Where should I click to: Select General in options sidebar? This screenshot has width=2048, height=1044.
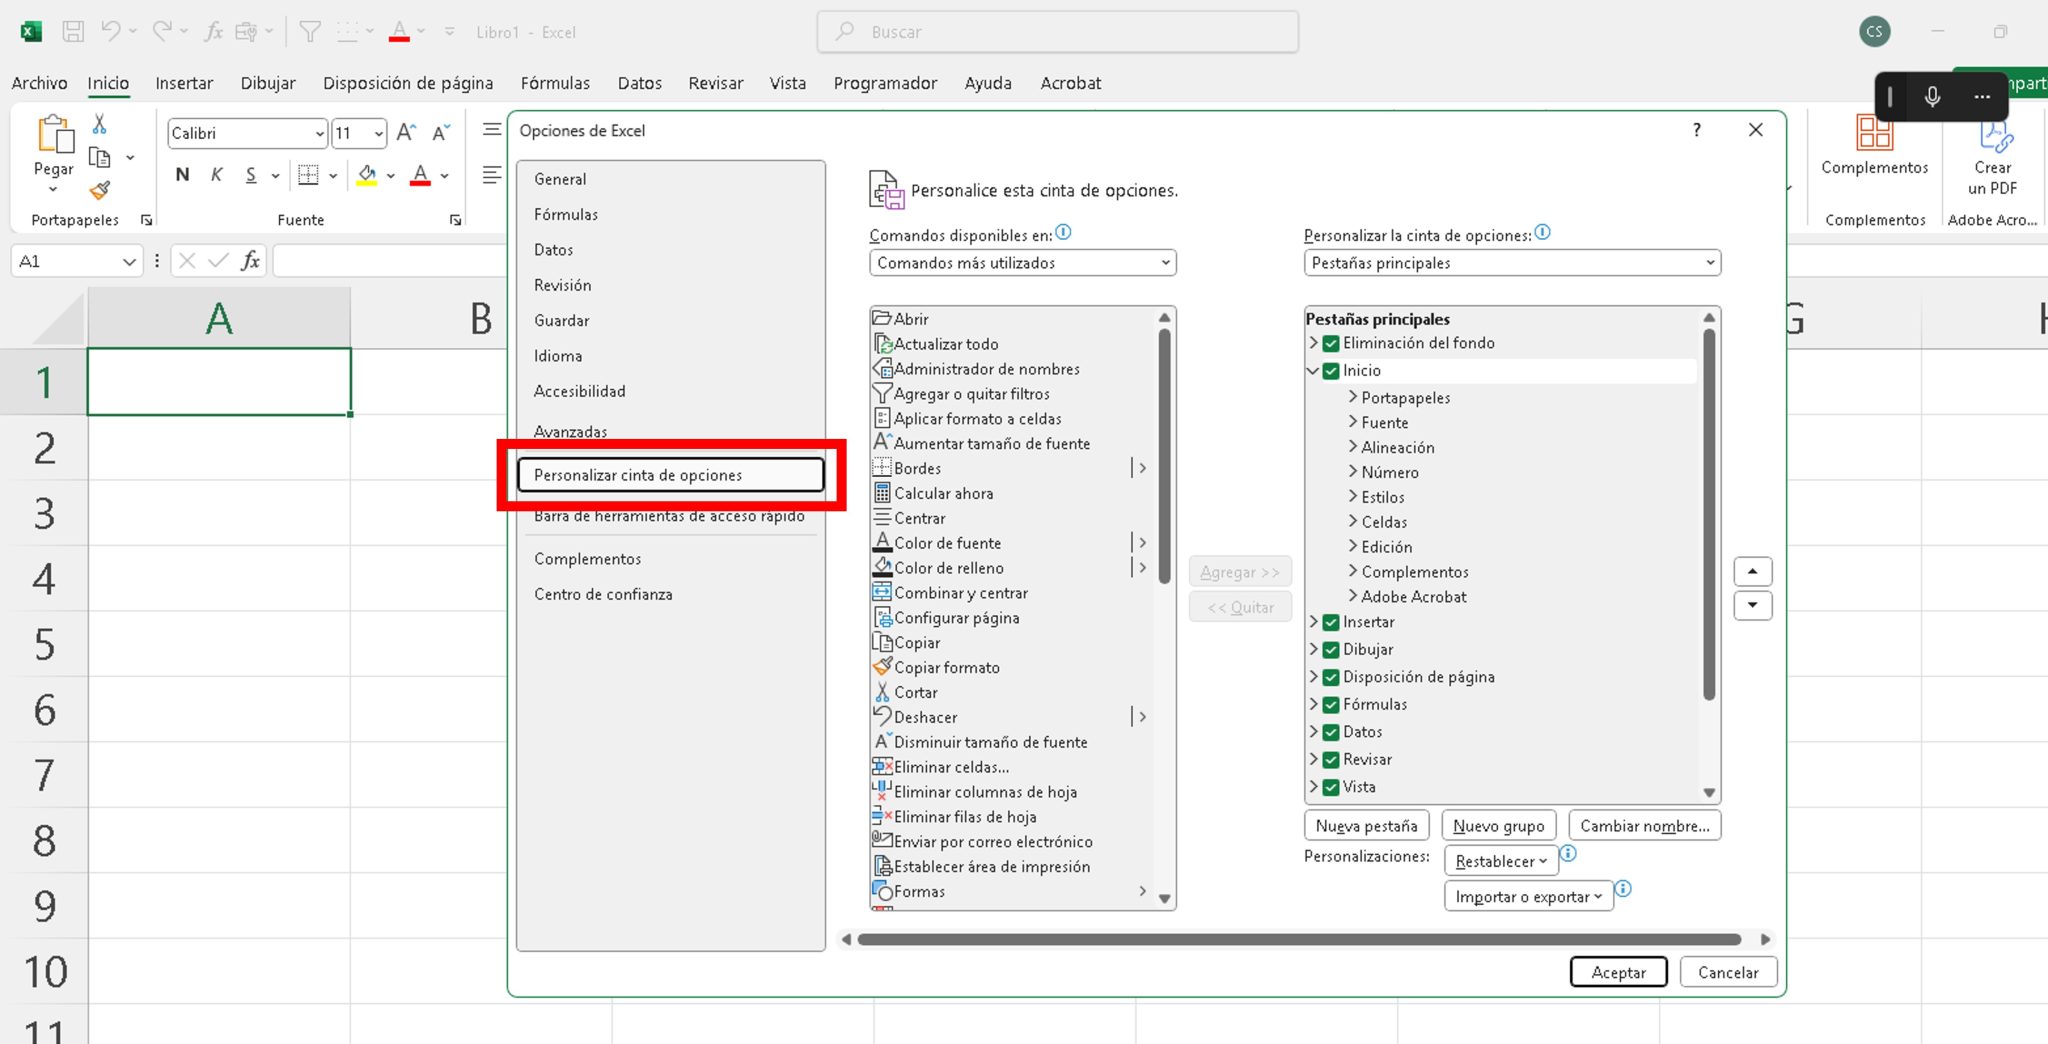pyautogui.click(x=560, y=179)
